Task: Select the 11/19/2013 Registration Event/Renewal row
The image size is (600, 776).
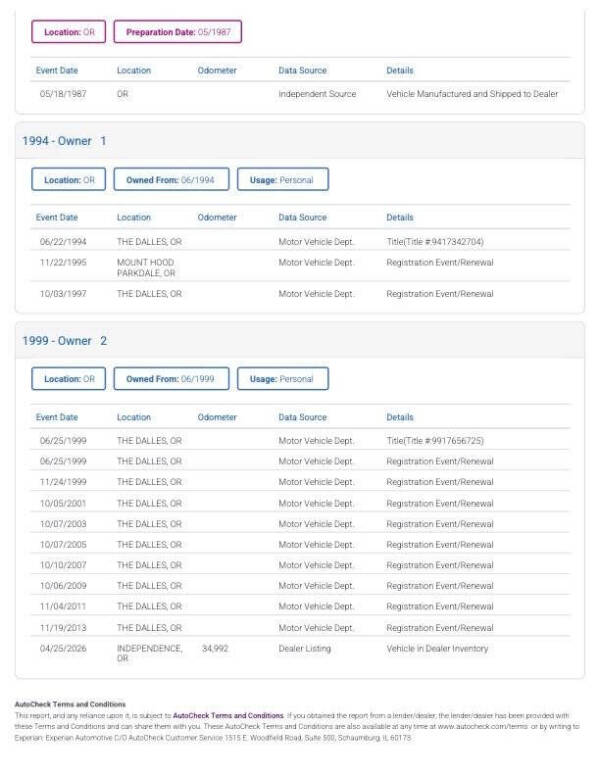Action: 300,628
